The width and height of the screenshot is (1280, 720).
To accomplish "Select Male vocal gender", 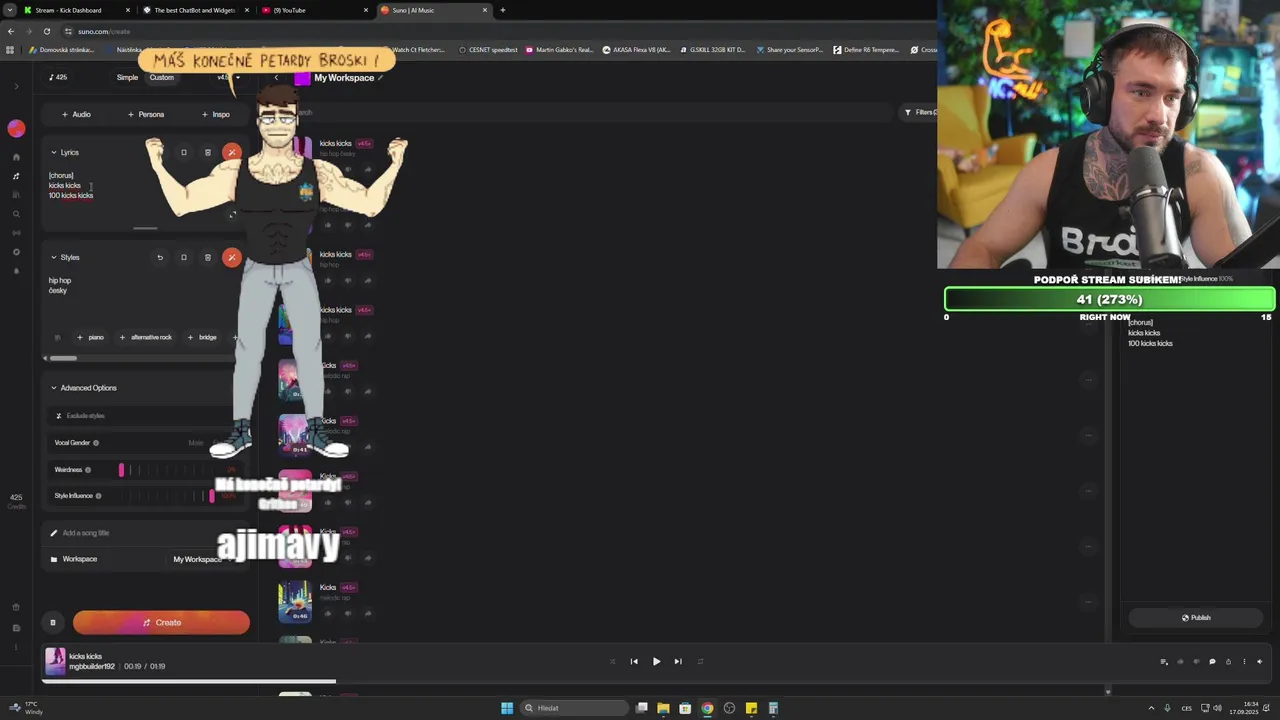I will (x=196, y=443).
